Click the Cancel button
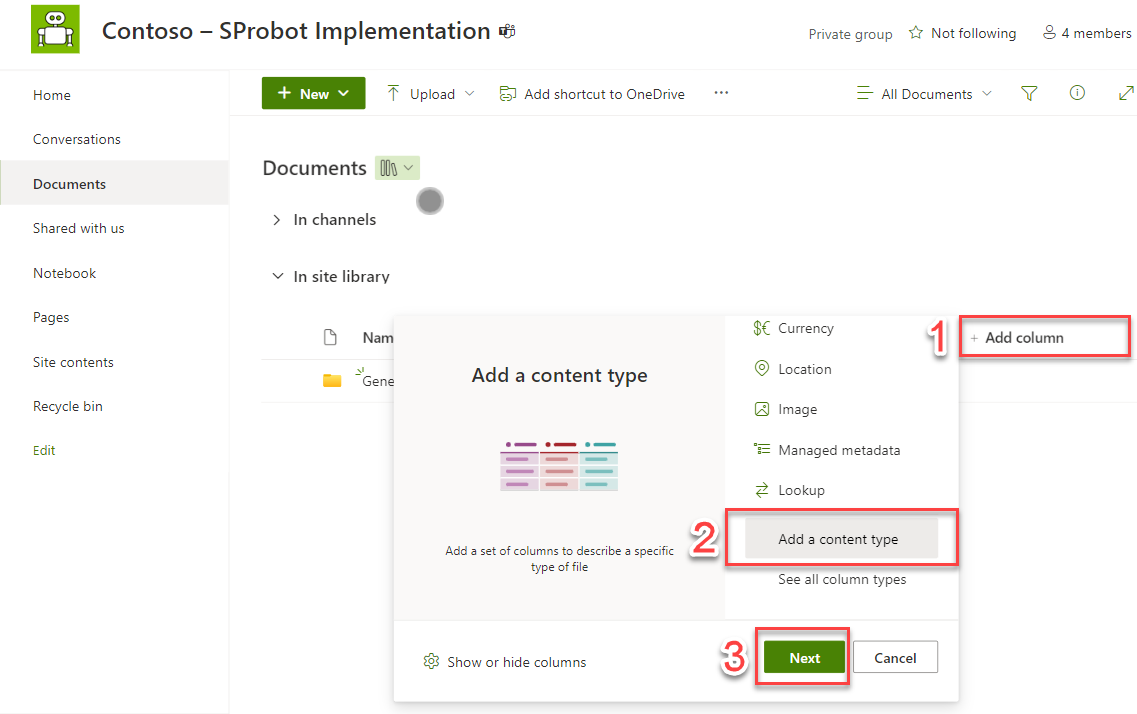 point(895,657)
